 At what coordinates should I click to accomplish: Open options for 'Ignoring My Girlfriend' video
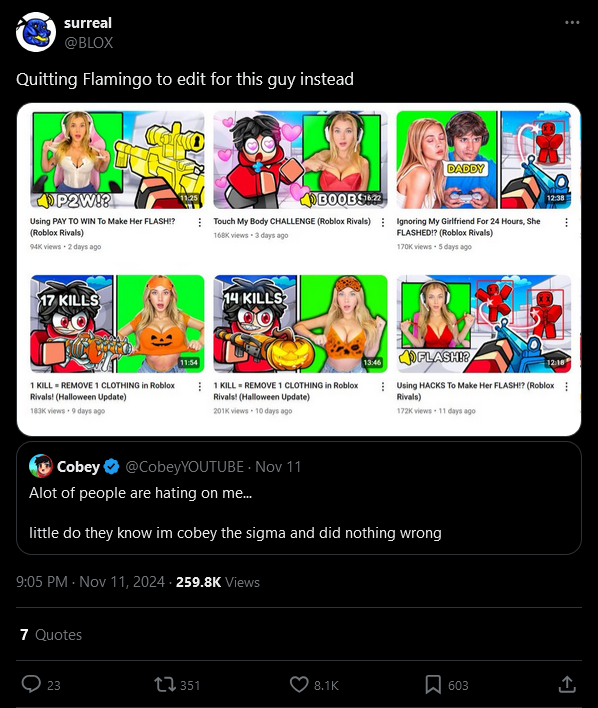click(x=566, y=222)
